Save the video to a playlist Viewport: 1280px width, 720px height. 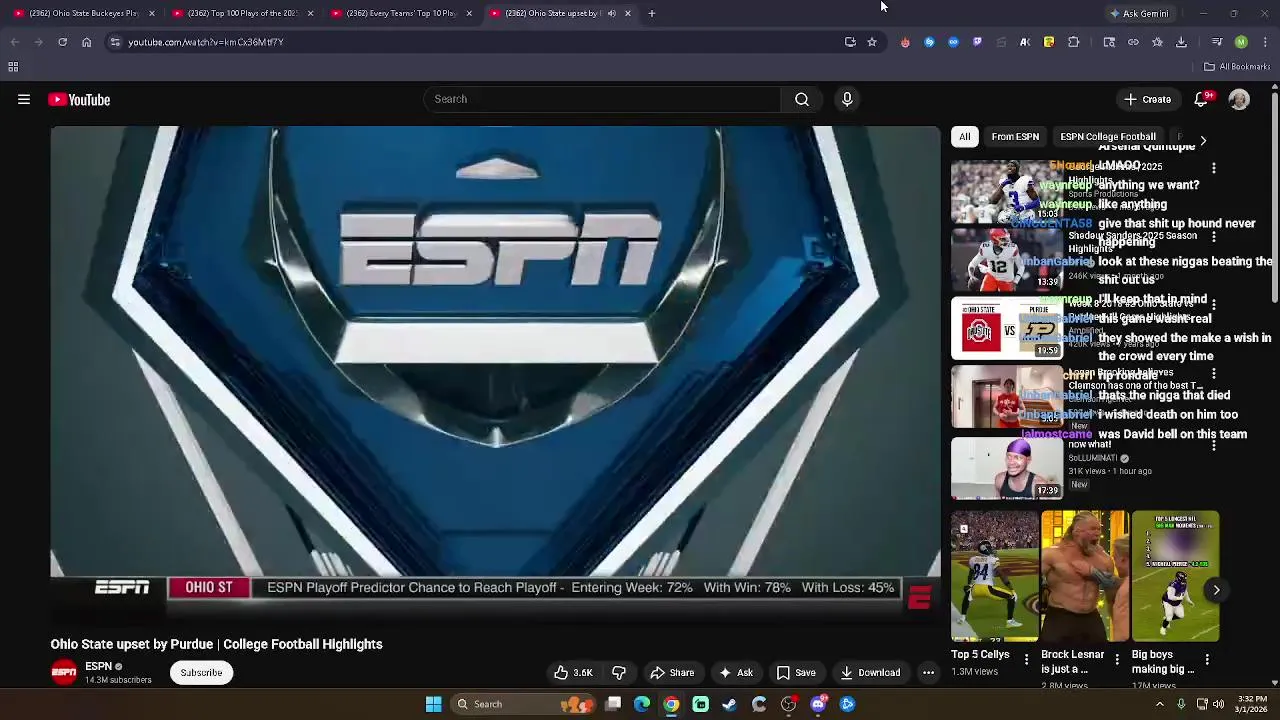coord(796,673)
